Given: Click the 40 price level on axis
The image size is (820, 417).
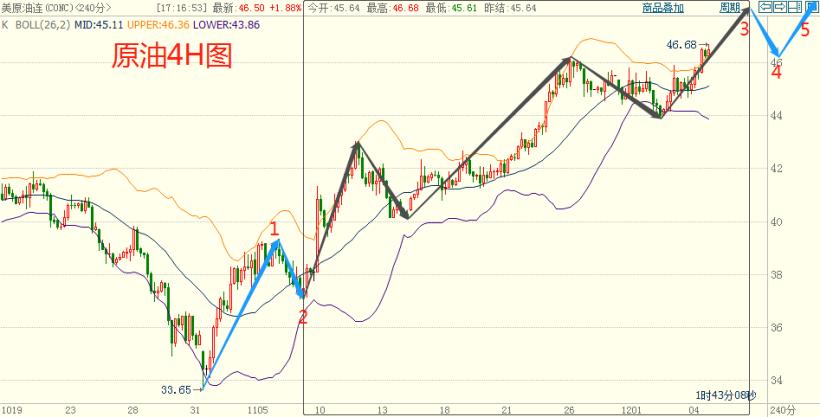Looking at the screenshot, I should coord(776,222).
